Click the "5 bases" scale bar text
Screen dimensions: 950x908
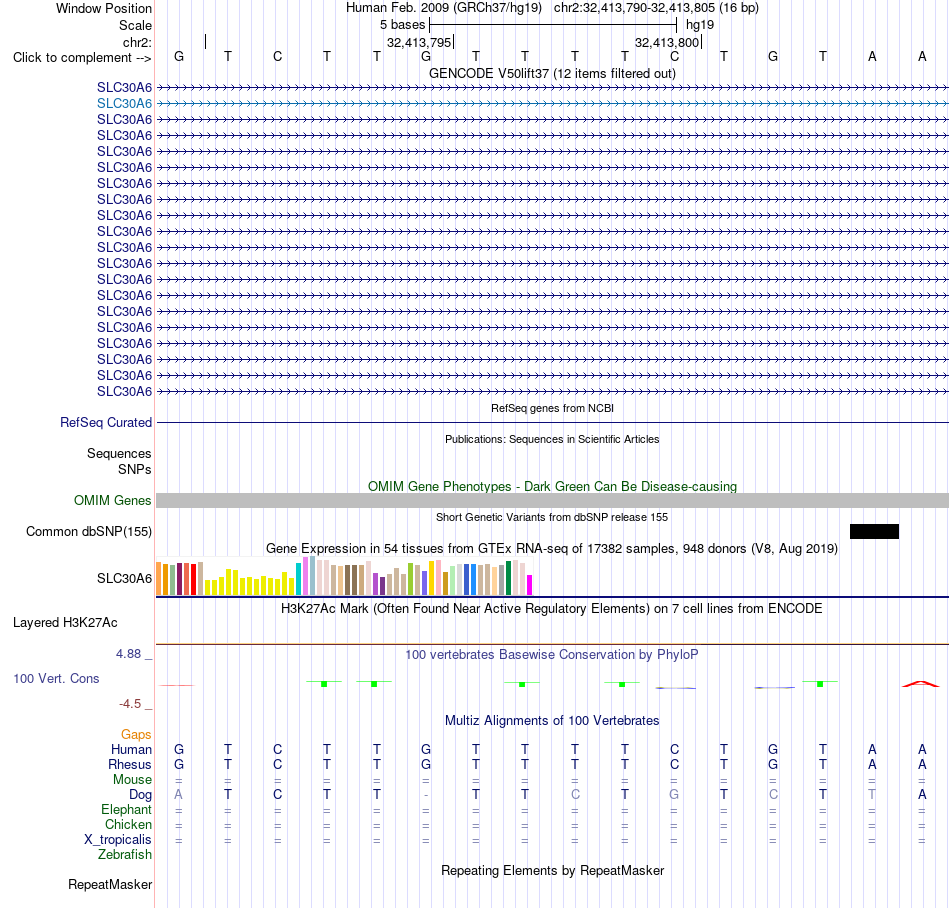pos(402,25)
